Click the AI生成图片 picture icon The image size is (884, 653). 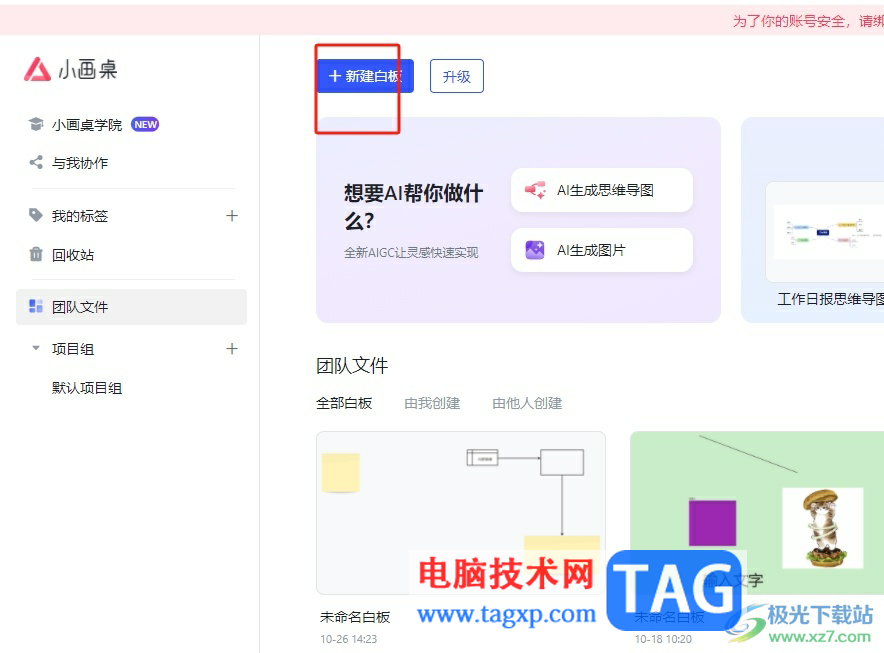pos(535,250)
